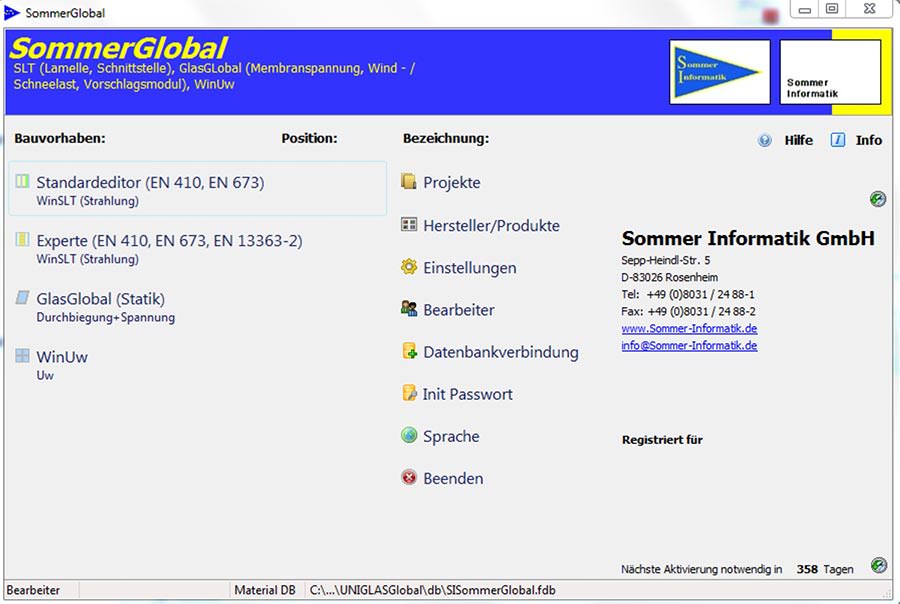Click the WinUw window icon
Image resolution: width=900 pixels, height=604 pixels.
pyautogui.click(x=22, y=355)
